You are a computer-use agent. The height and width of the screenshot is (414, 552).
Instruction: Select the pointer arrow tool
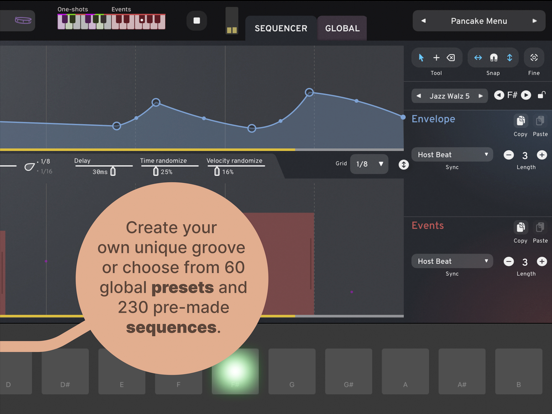tap(421, 58)
